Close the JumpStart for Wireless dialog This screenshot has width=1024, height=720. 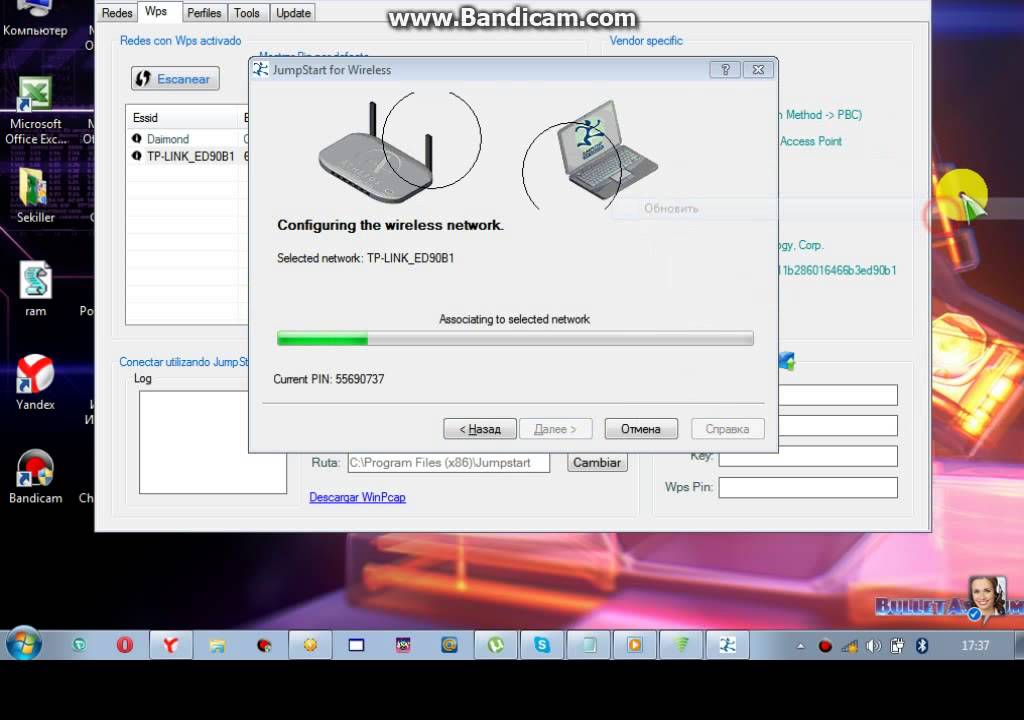[x=758, y=69]
